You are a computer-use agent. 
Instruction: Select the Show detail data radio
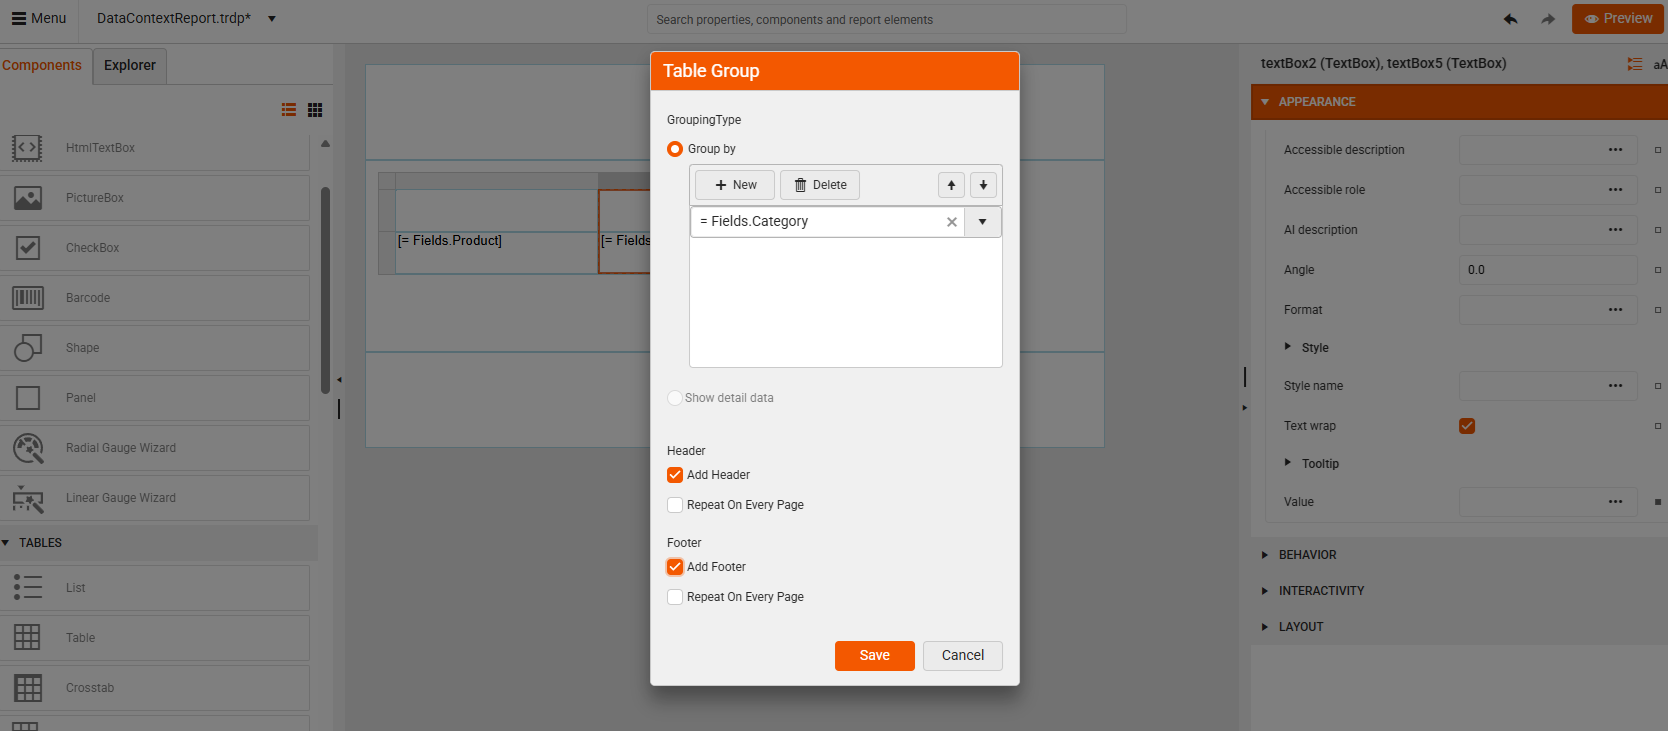click(x=675, y=398)
